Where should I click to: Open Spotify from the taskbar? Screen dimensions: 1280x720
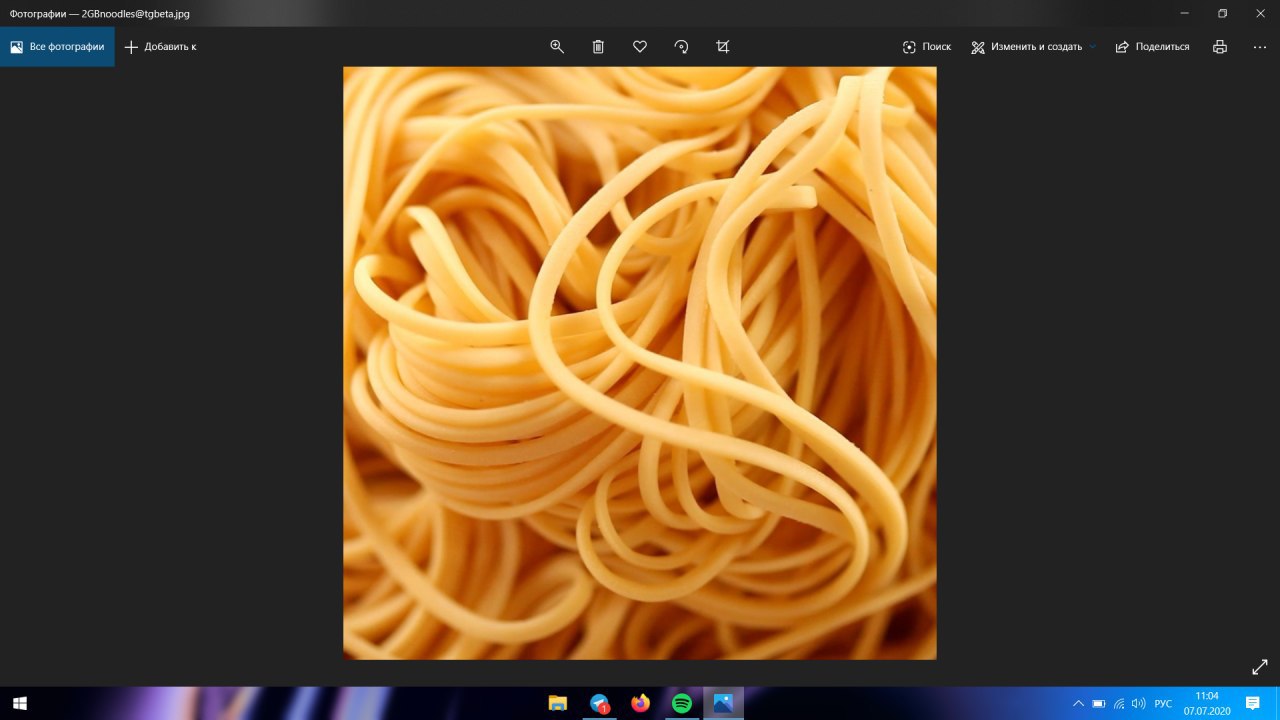682,703
